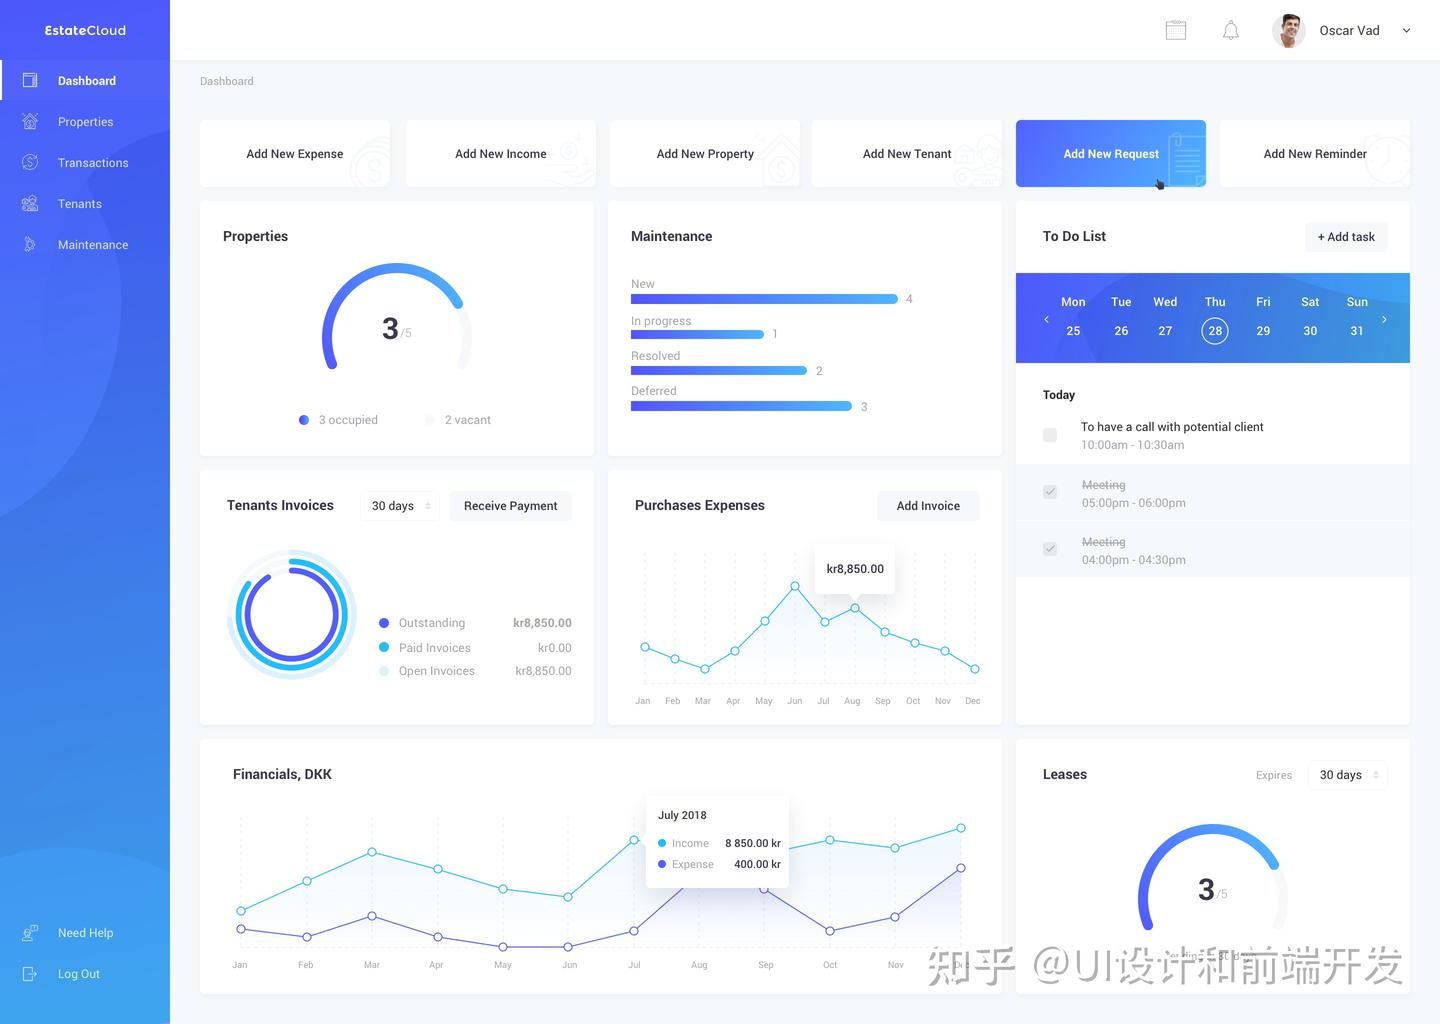Select Tue 26 in calendar strip

tap(1121, 316)
